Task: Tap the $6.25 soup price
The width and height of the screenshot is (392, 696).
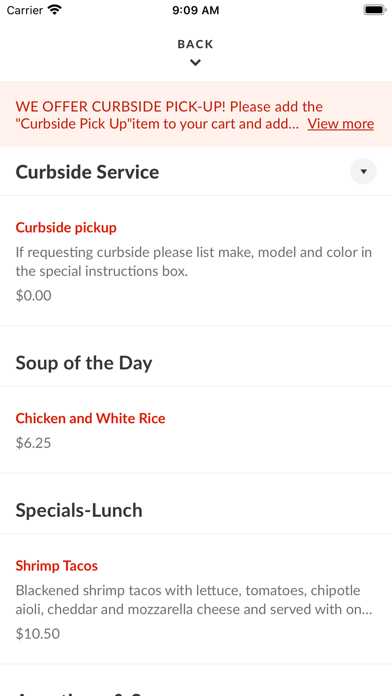Action: (33, 443)
